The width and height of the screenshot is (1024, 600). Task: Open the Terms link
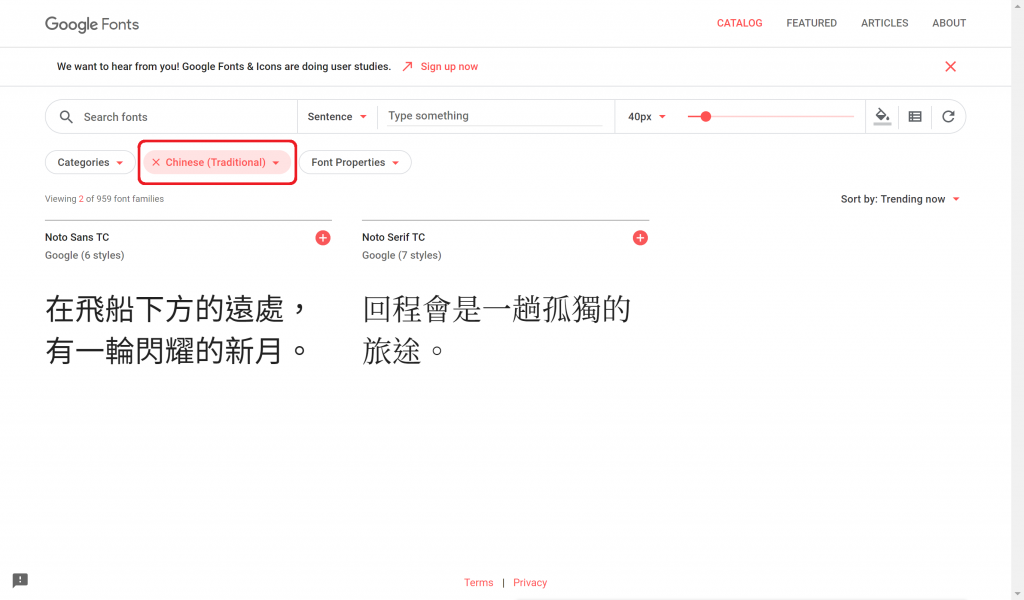click(479, 582)
